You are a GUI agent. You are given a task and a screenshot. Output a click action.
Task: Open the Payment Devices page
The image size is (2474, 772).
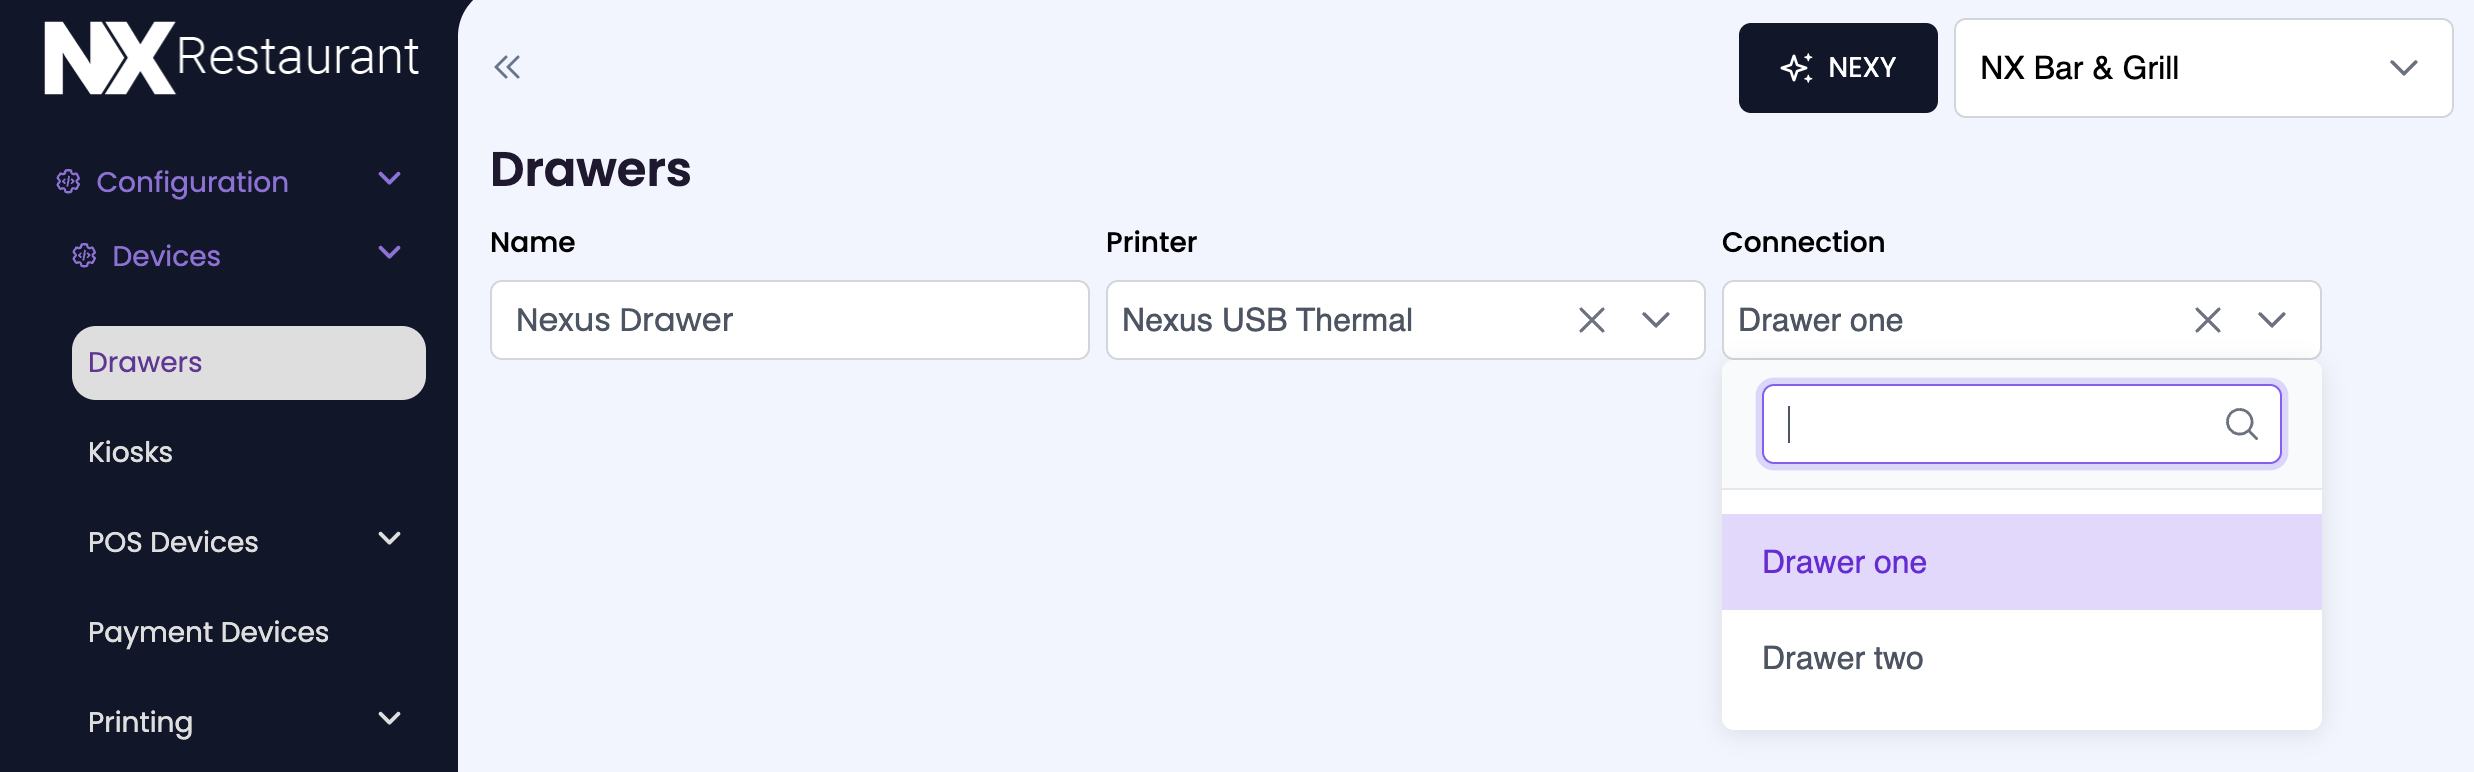(209, 631)
